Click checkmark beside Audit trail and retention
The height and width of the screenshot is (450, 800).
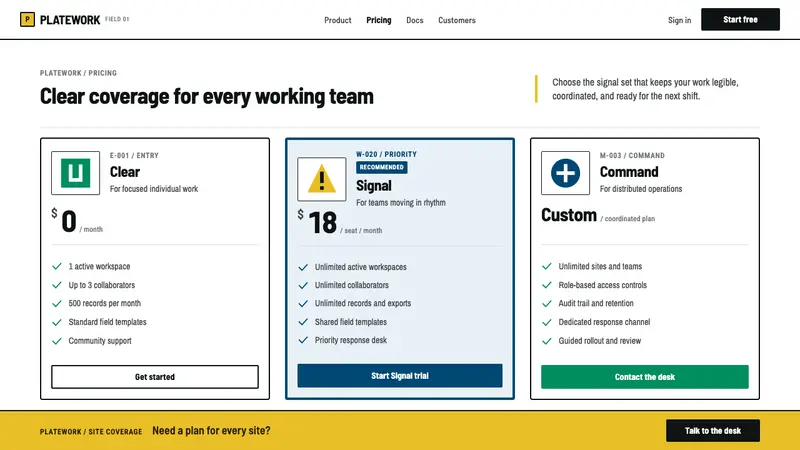[x=547, y=304]
